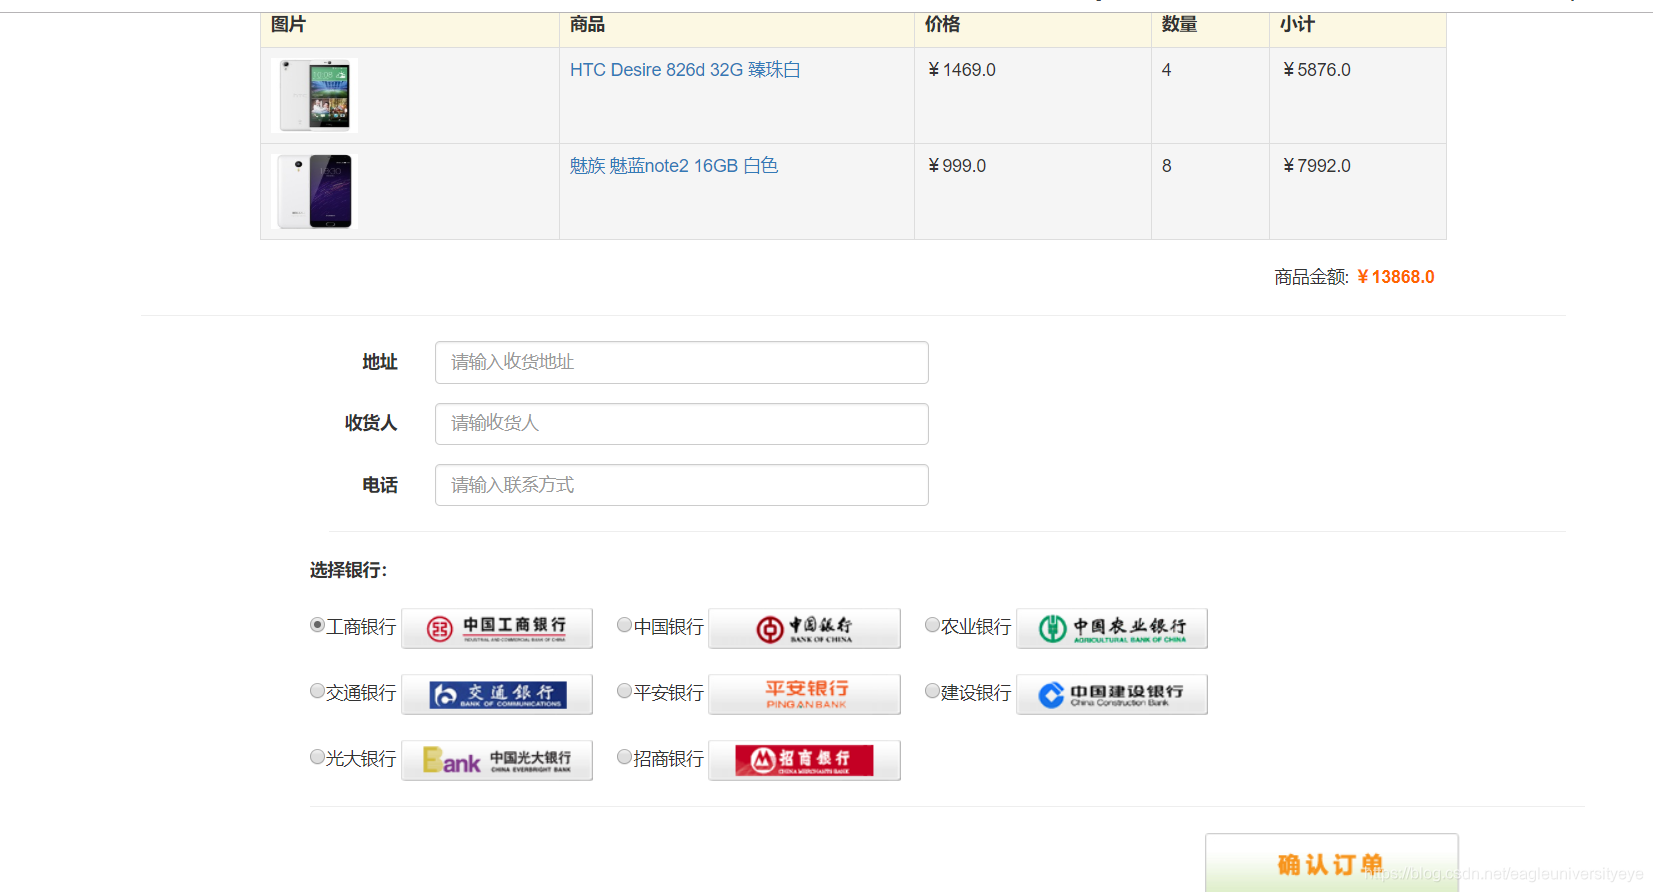Click the China Everbright Bank logo
The height and width of the screenshot is (892, 1653).
(497, 760)
